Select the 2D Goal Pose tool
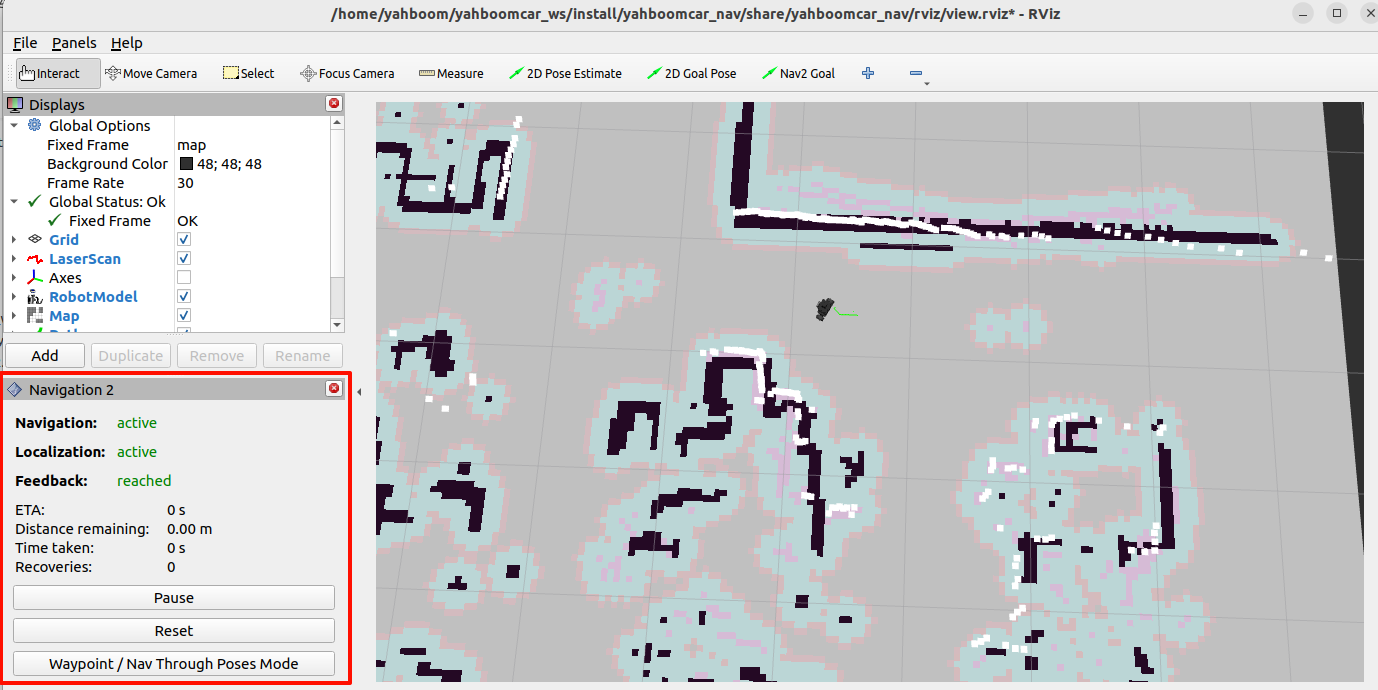 tap(692, 73)
